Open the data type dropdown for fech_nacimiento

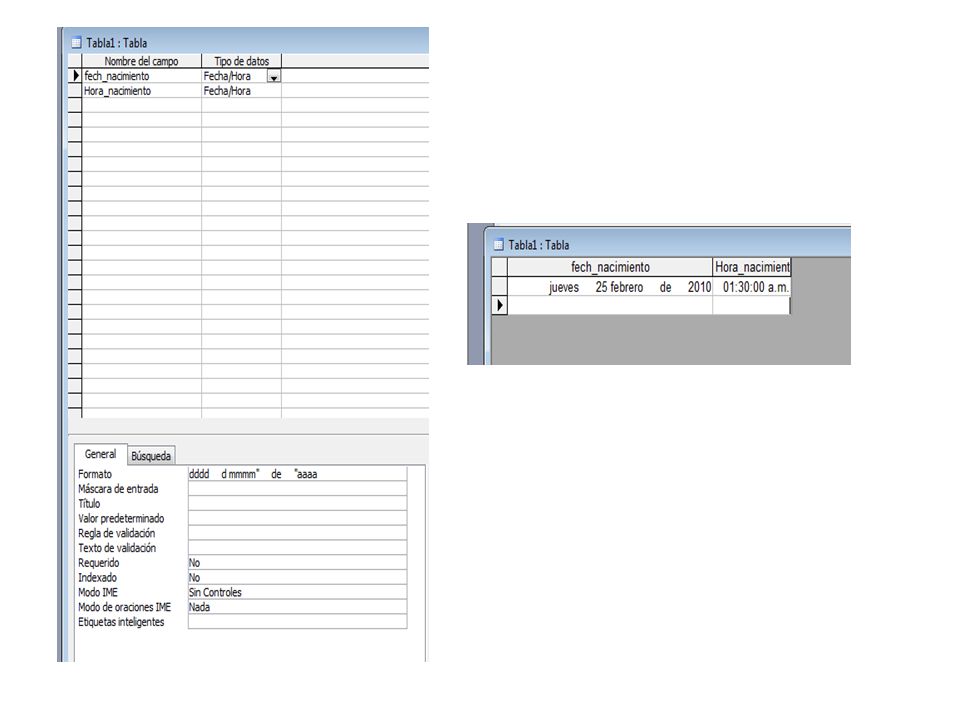tap(274, 77)
